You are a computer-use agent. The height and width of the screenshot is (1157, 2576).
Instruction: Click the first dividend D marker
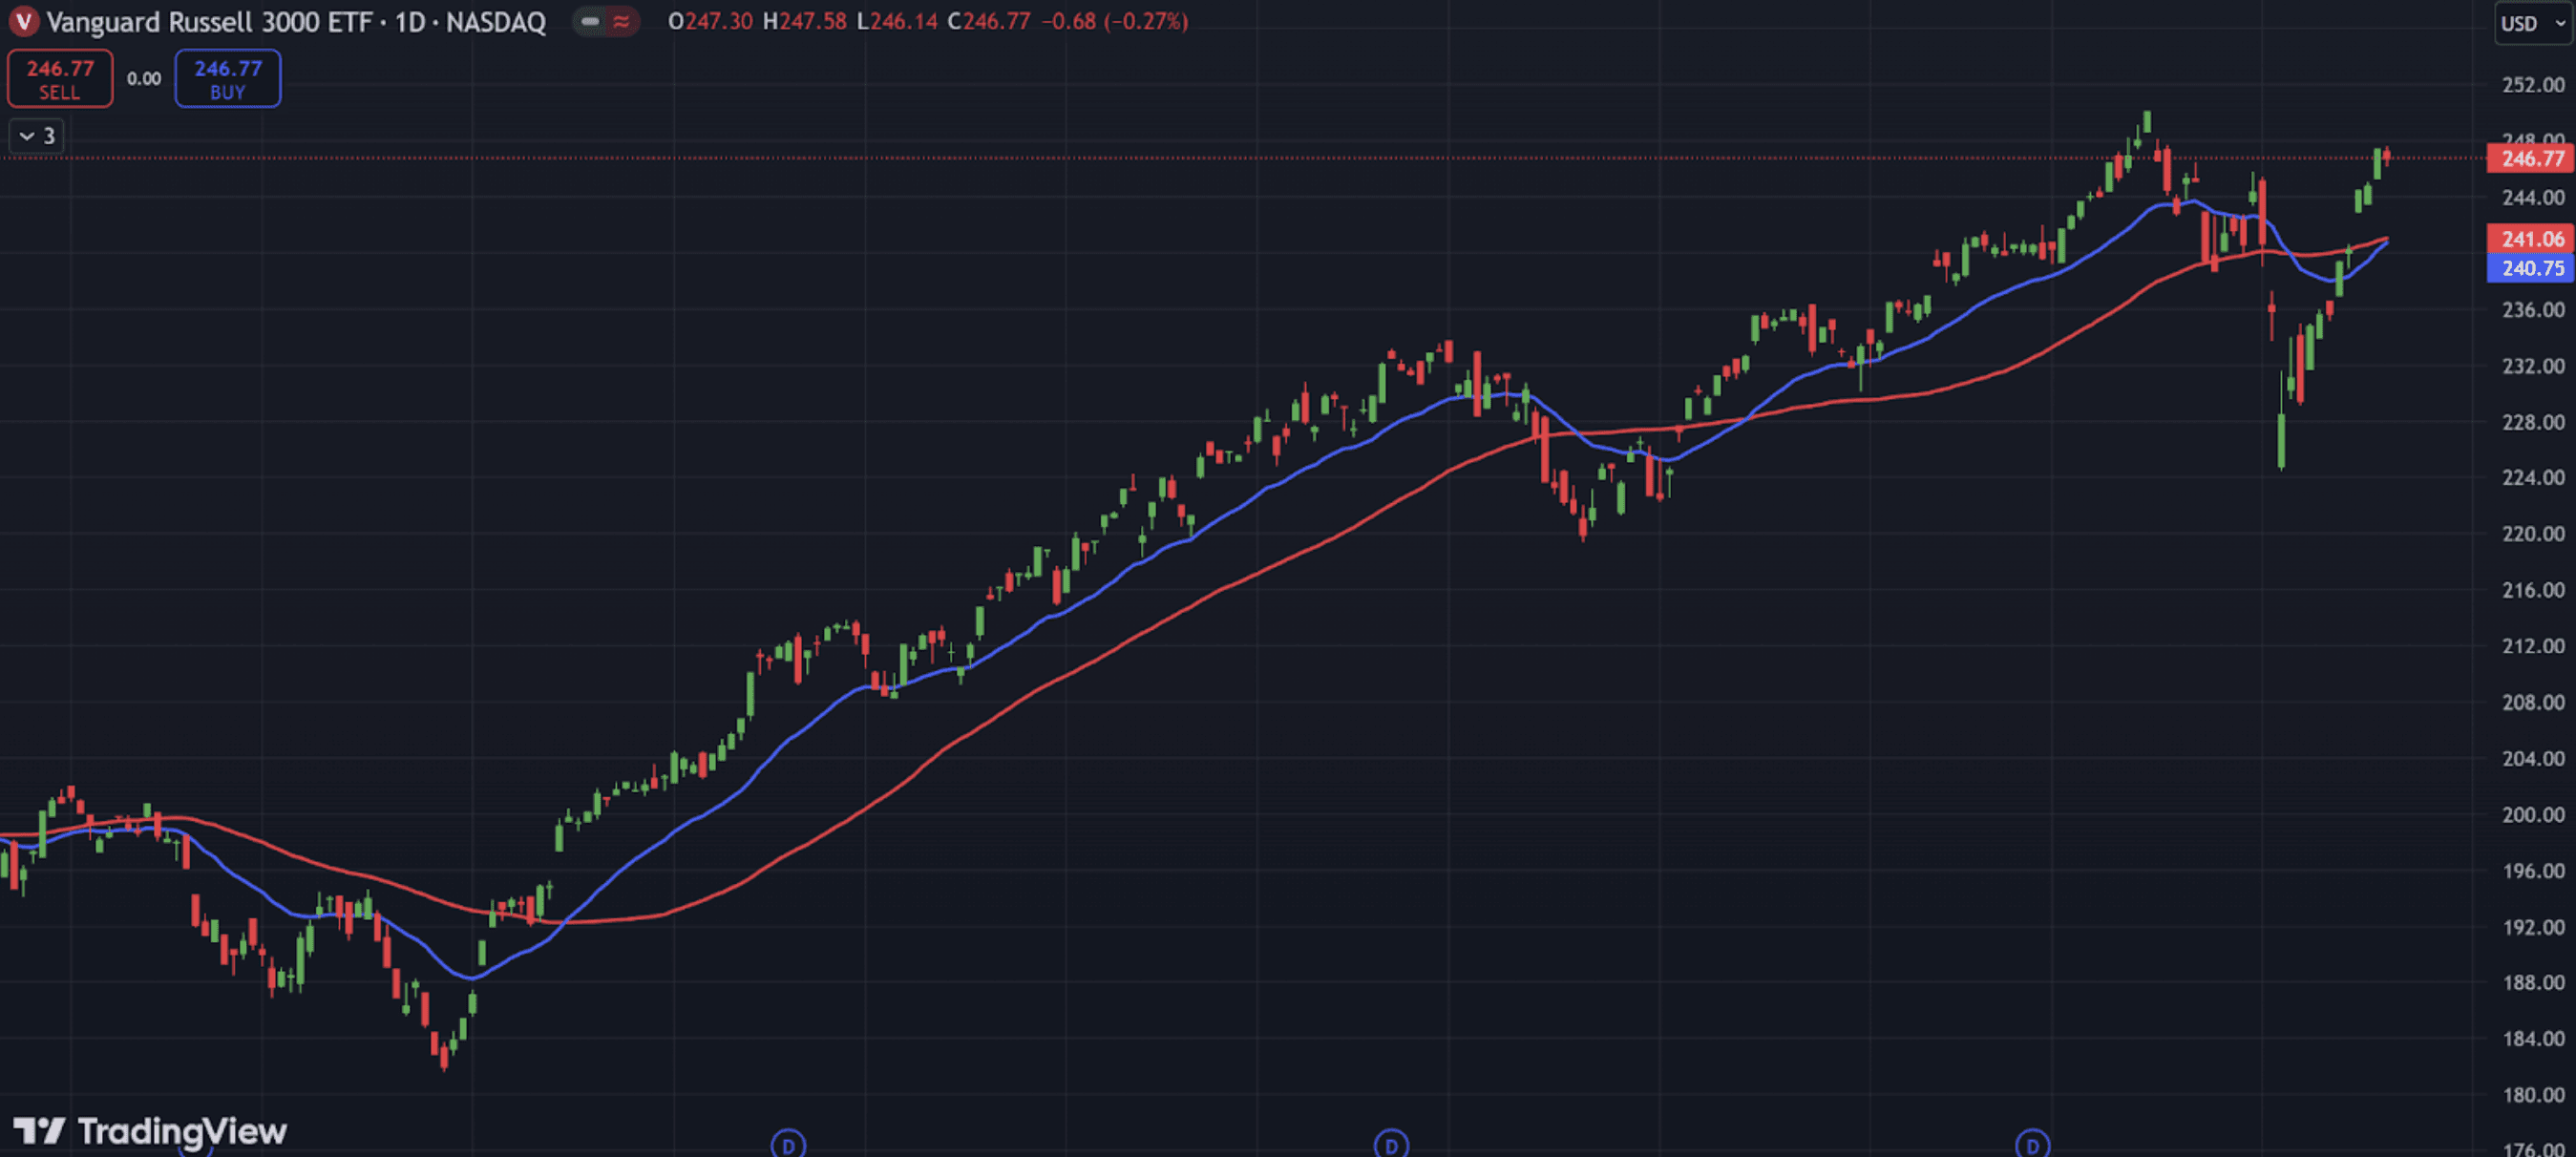pos(788,1144)
